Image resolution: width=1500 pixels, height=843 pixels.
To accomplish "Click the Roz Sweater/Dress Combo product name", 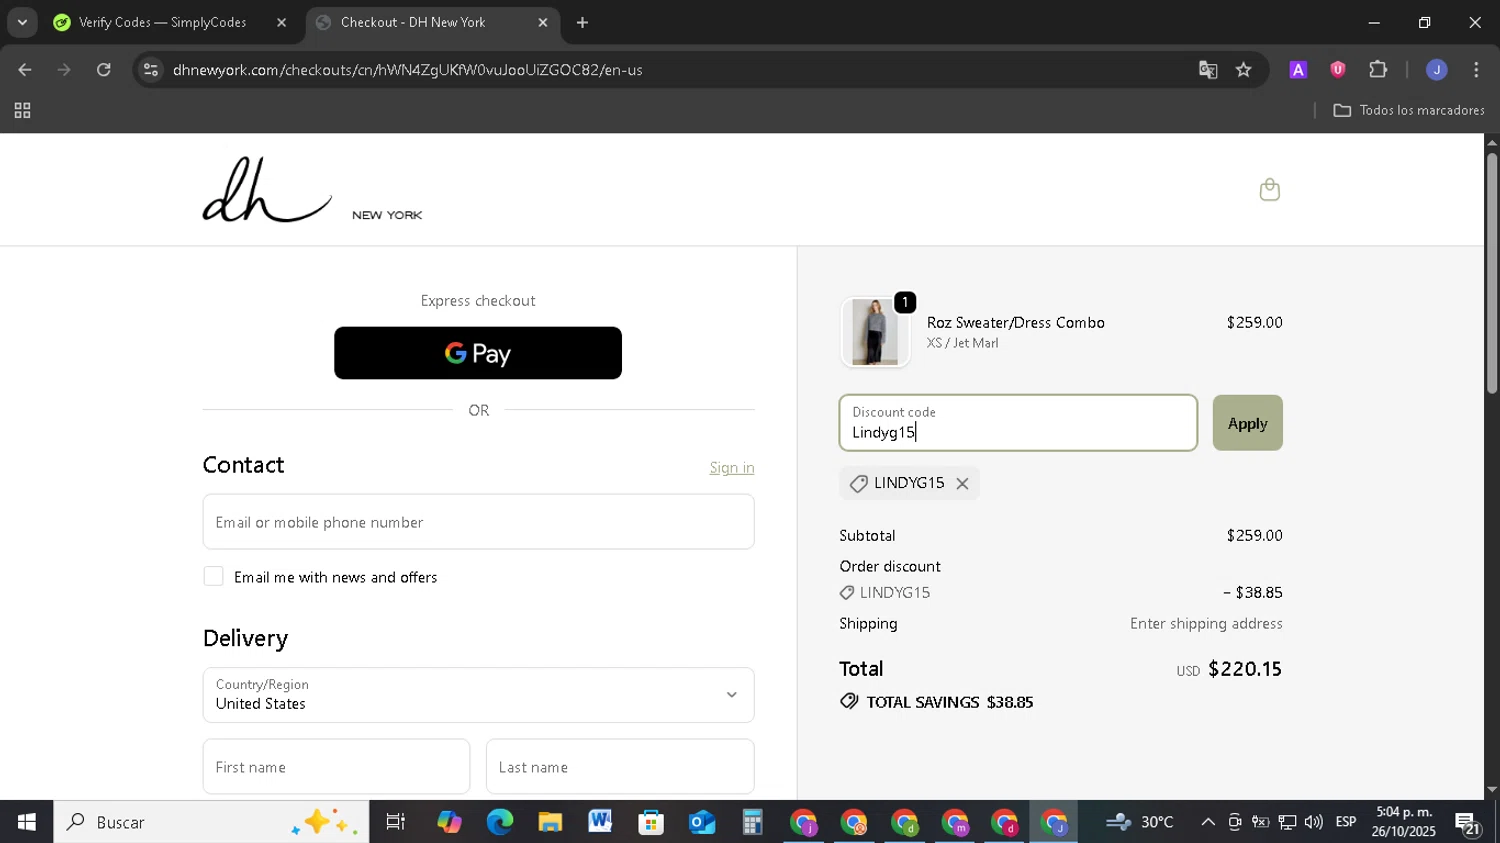I will coord(1015,323).
